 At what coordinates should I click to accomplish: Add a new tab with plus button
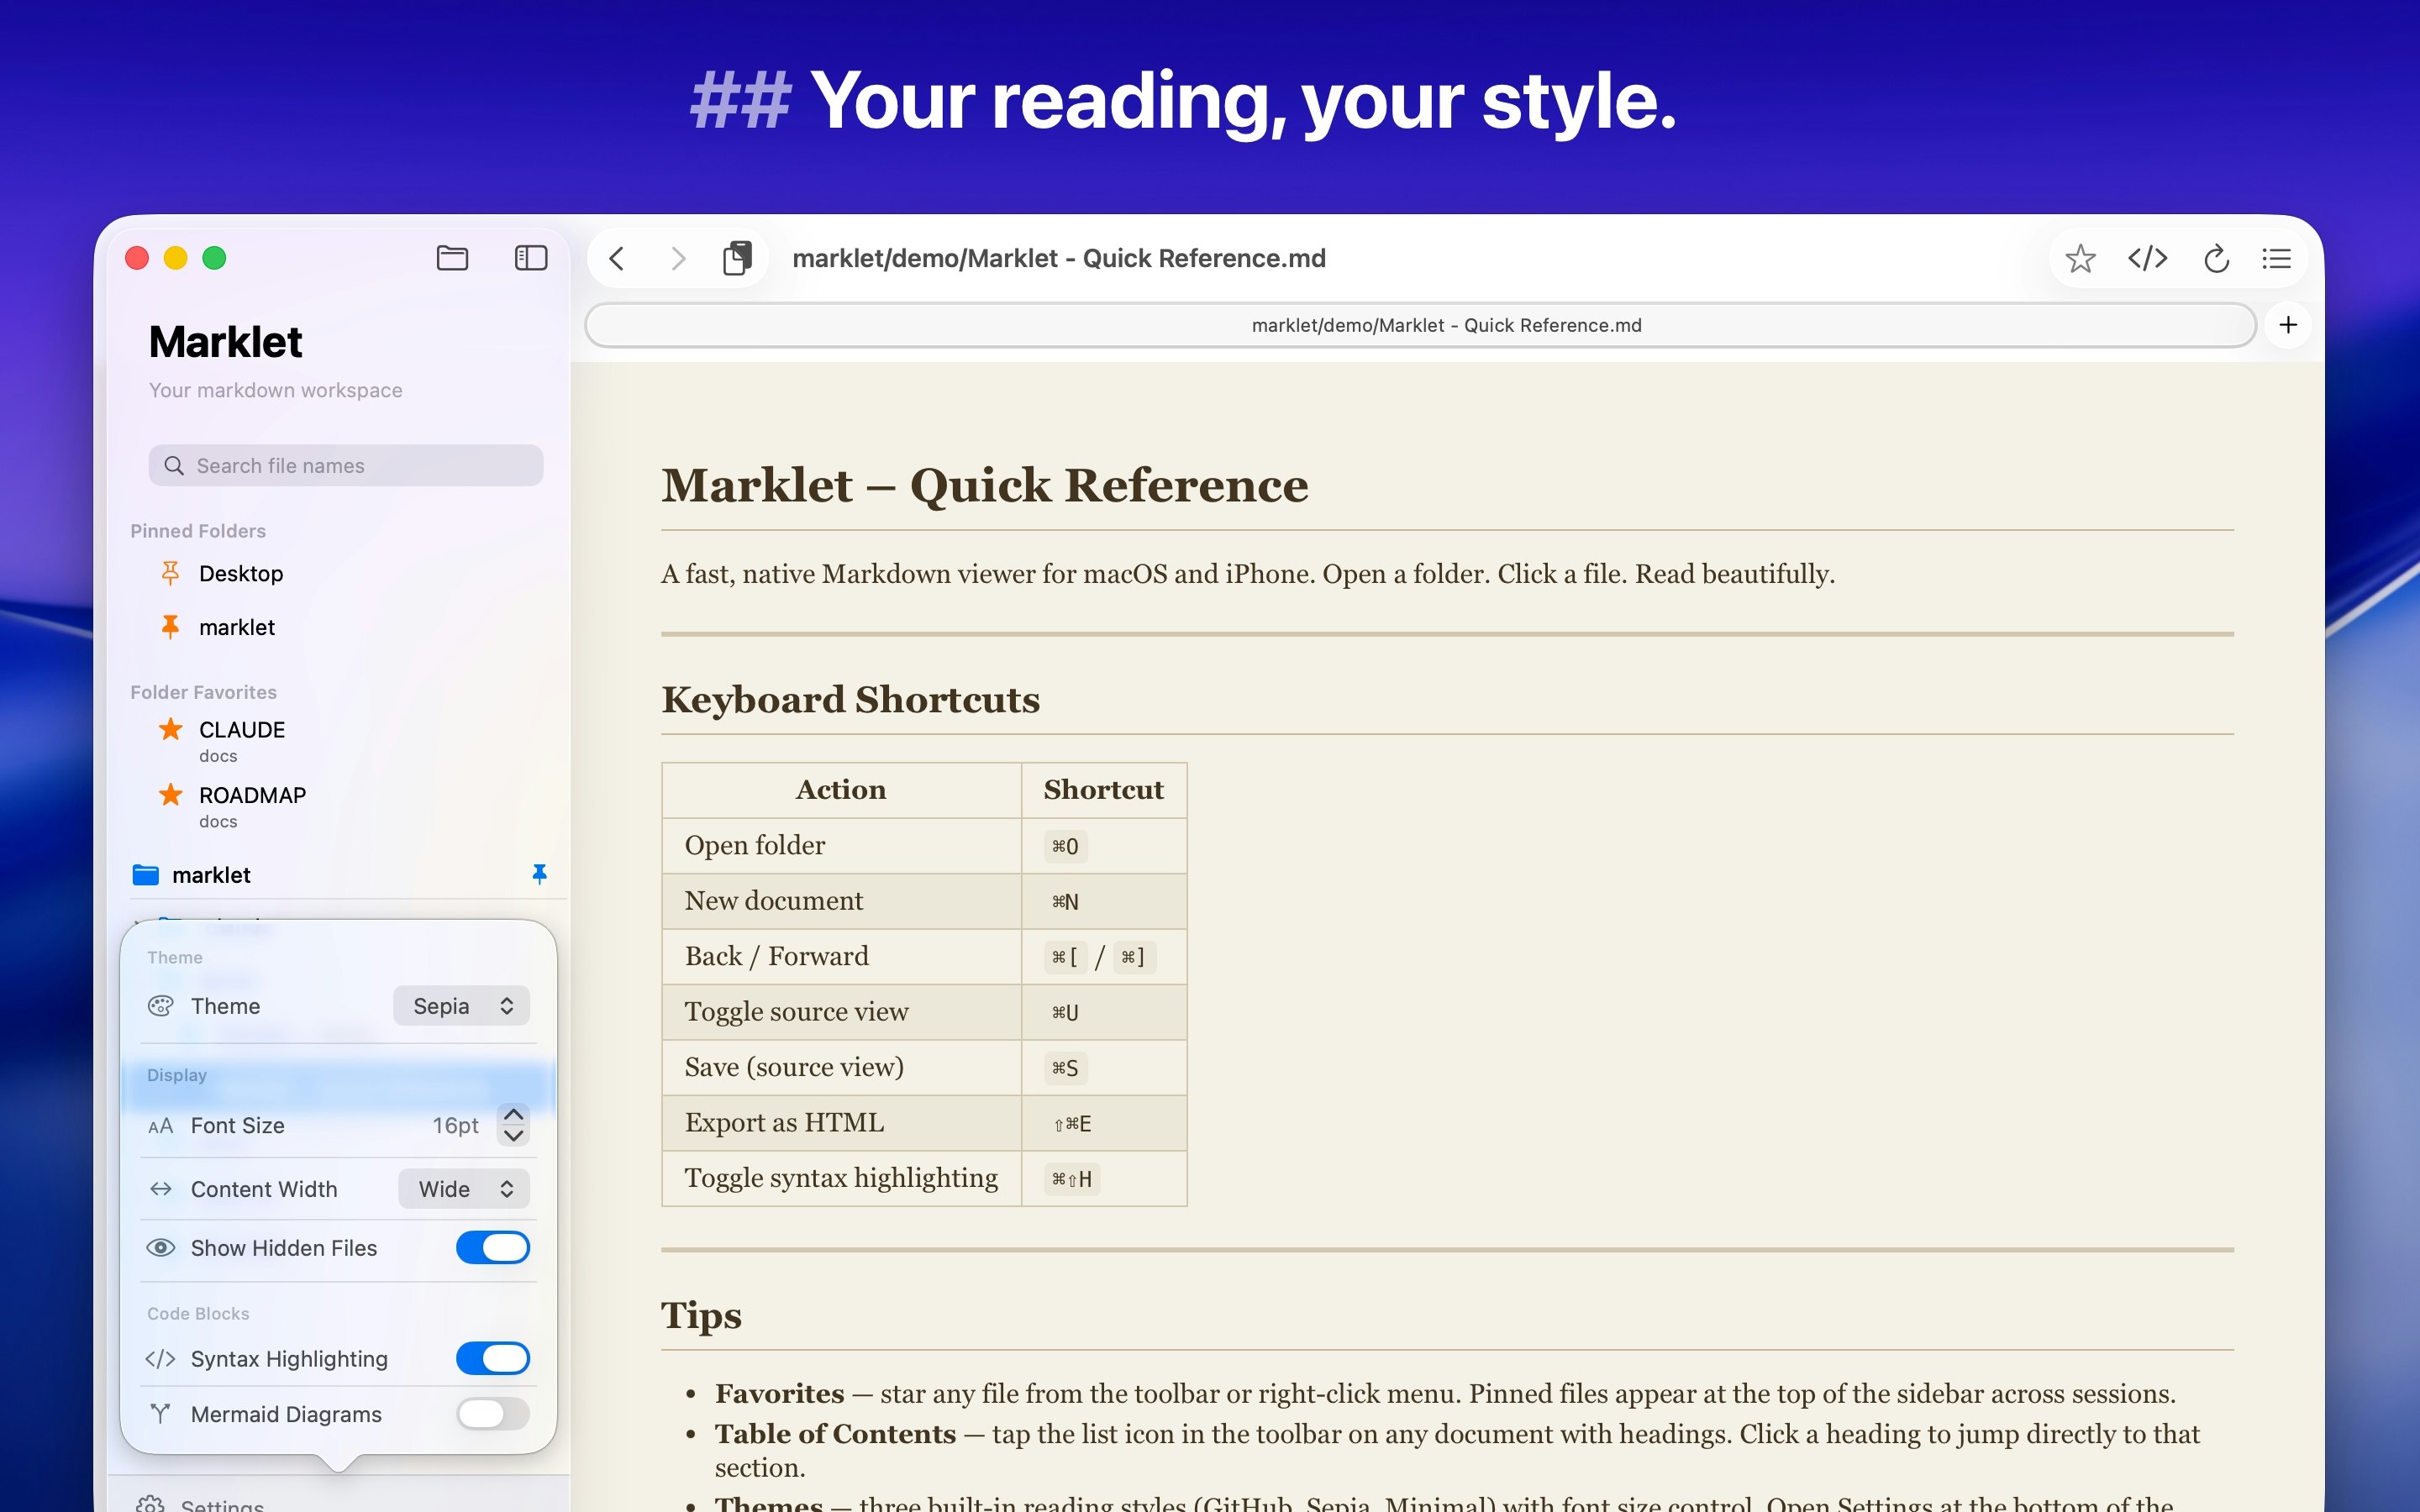[x=2287, y=325]
